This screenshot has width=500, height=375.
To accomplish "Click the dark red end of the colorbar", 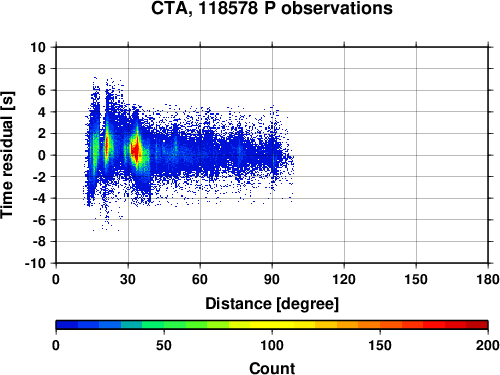I will click(x=477, y=325).
